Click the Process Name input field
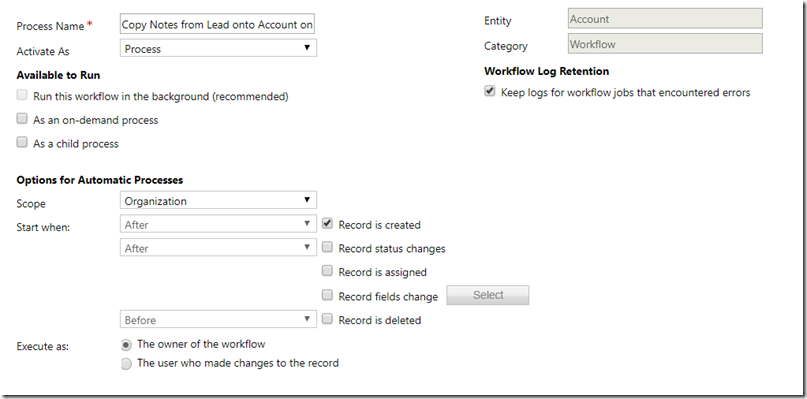807x399 pixels. pyautogui.click(x=217, y=24)
